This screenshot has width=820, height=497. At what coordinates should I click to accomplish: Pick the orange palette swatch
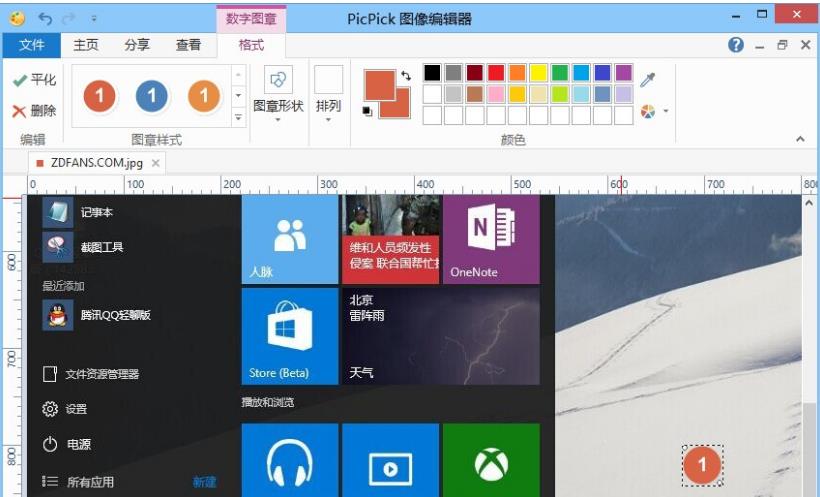pyautogui.click(x=517, y=73)
